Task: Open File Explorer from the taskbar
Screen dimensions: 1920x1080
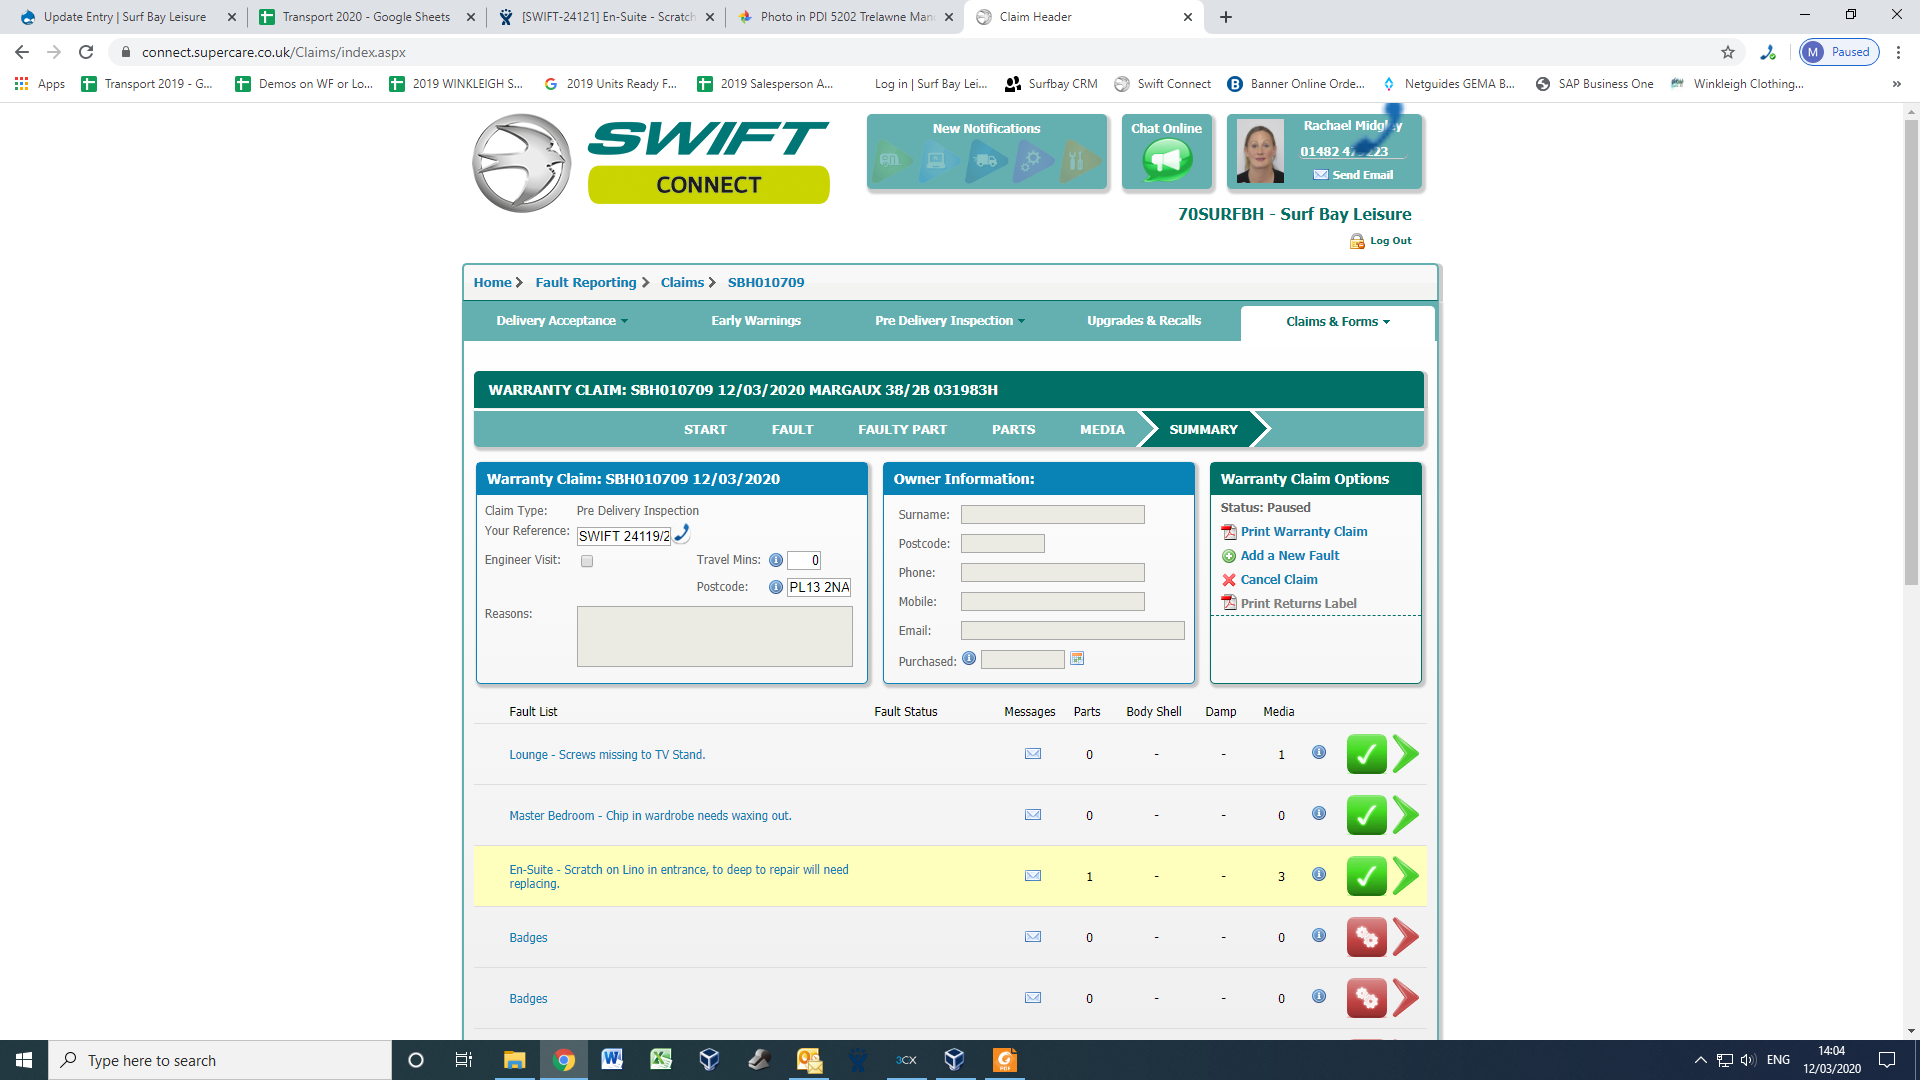Action: (x=514, y=1060)
